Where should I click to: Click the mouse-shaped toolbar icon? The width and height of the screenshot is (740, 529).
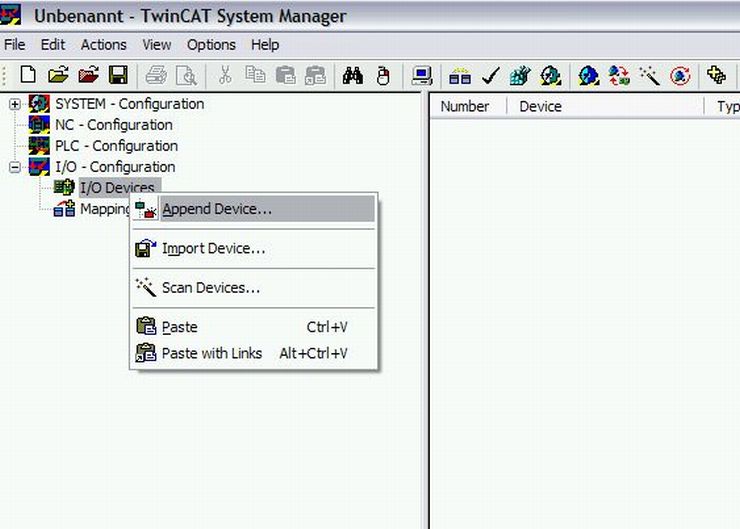383,75
